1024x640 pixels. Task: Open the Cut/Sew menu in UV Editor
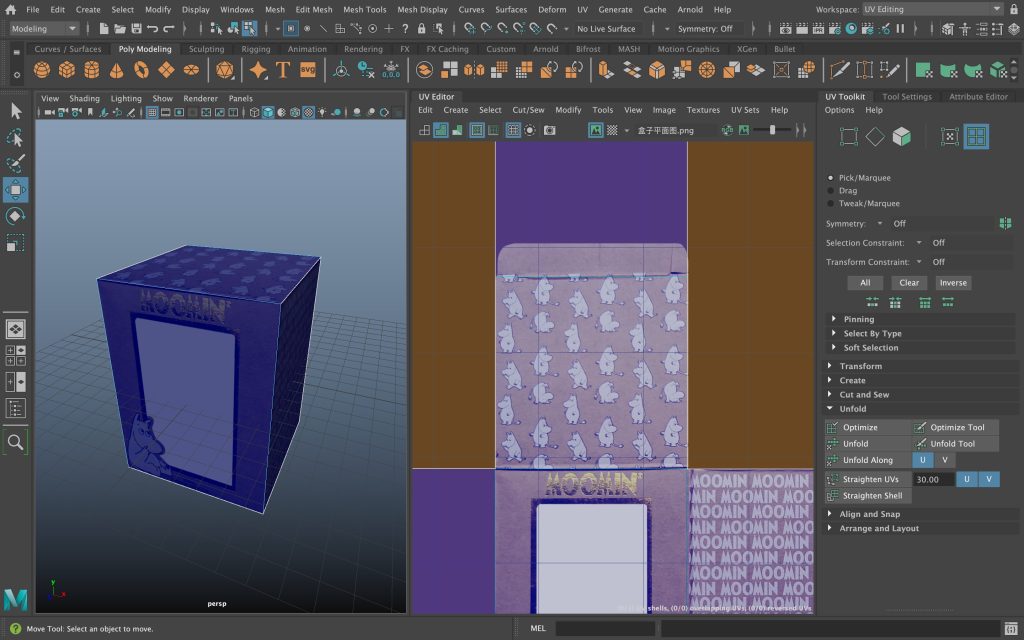click(528, 110)
